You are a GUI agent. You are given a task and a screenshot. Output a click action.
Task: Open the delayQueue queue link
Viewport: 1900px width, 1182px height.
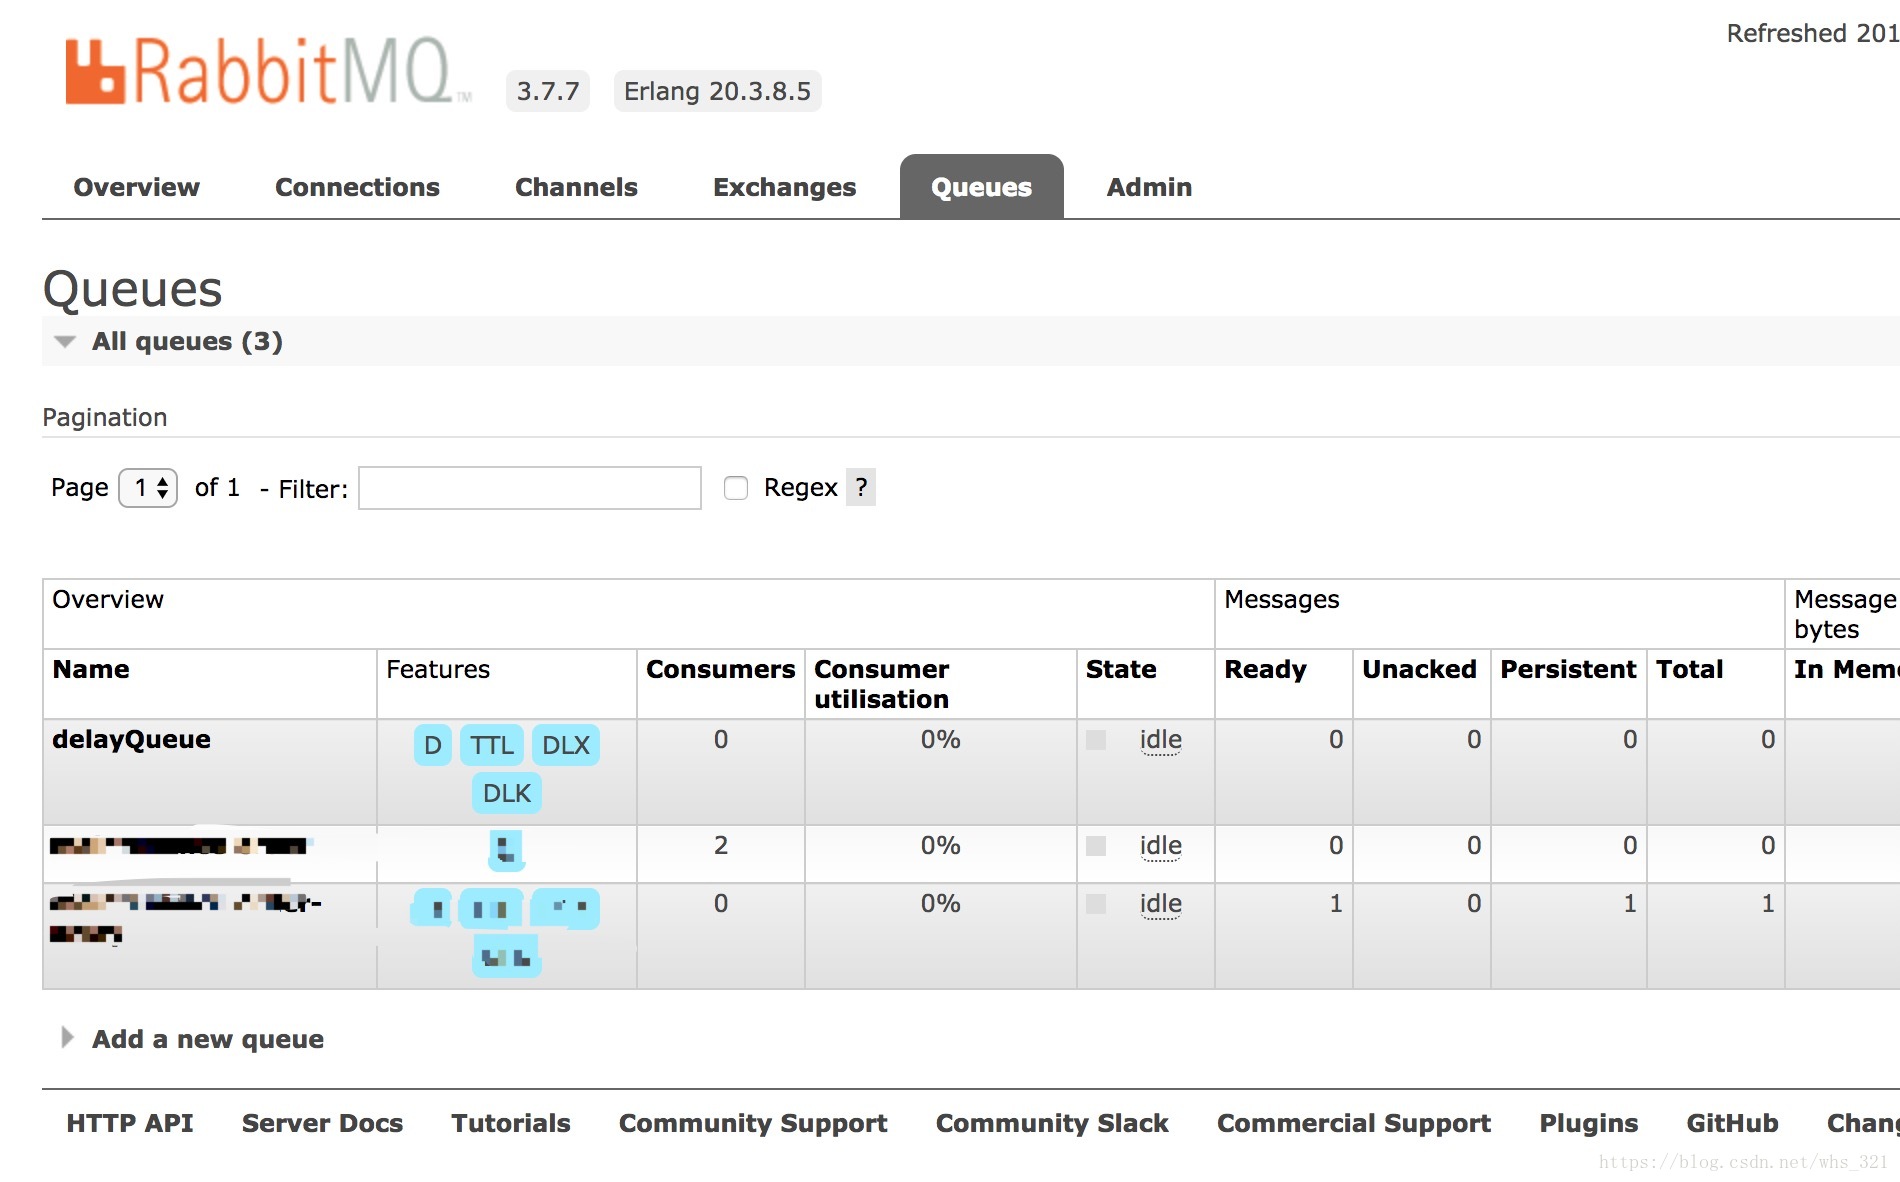point(131,739)
